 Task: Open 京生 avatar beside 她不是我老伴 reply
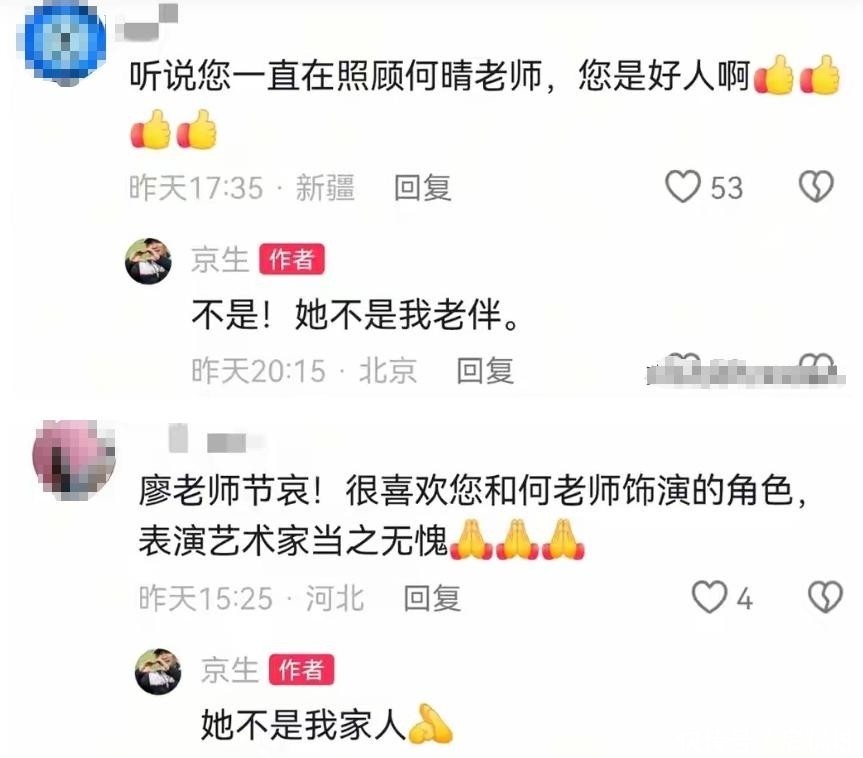pyautogui.click(x=148, y=261)
